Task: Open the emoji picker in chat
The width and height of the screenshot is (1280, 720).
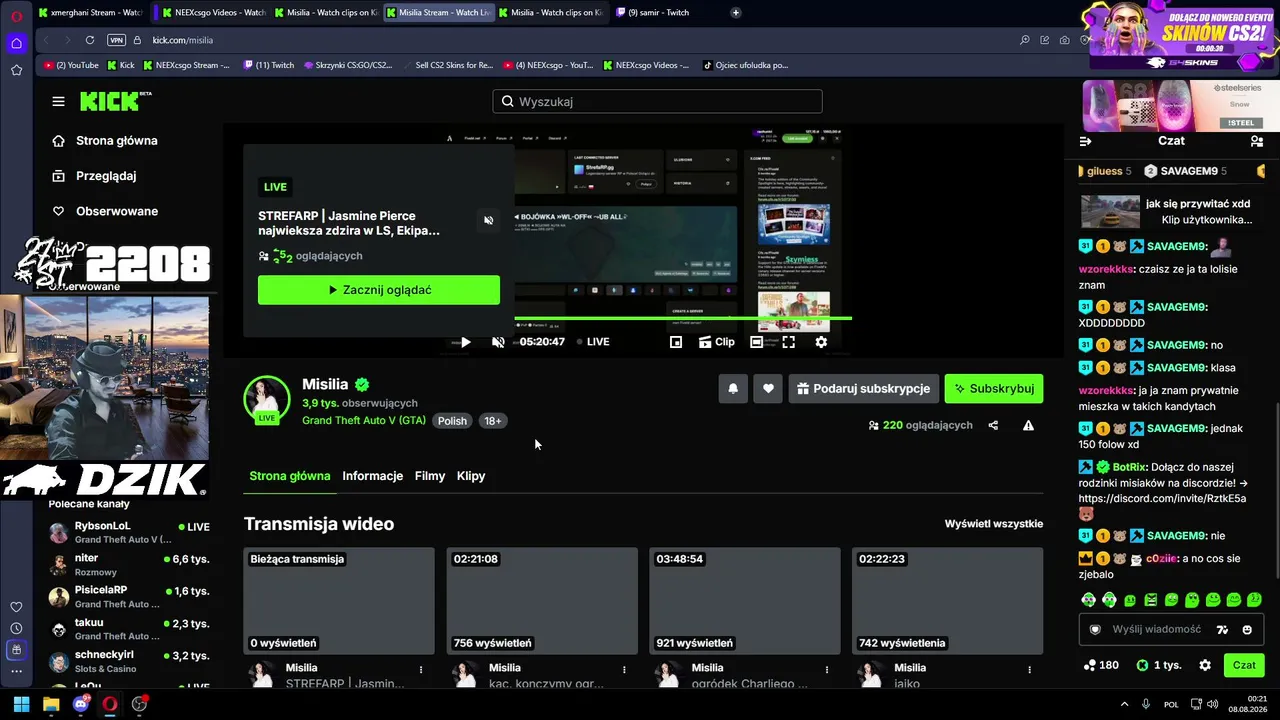Action: pyautogui.click(x=1247, y=629)
